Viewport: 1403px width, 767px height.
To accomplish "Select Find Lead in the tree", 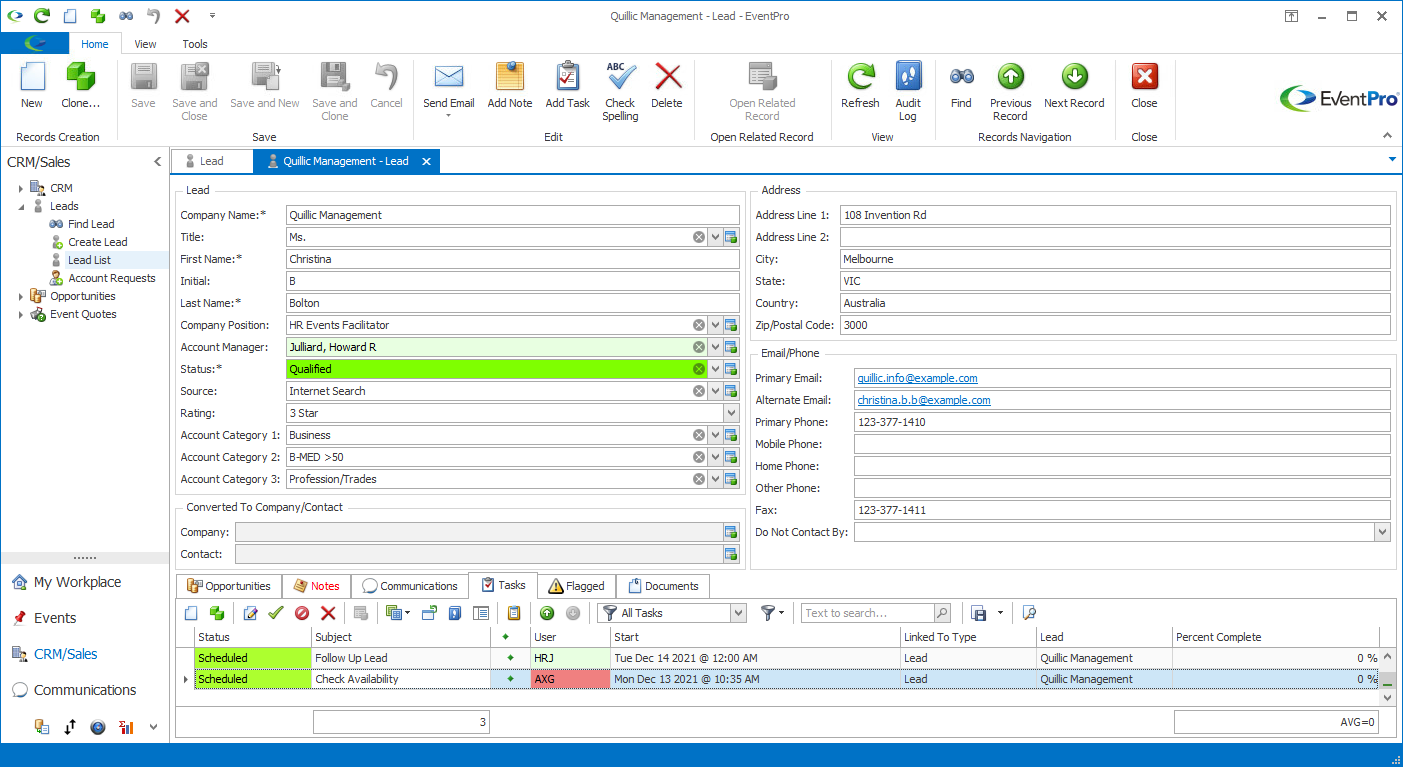I will [x=91, y=224].
